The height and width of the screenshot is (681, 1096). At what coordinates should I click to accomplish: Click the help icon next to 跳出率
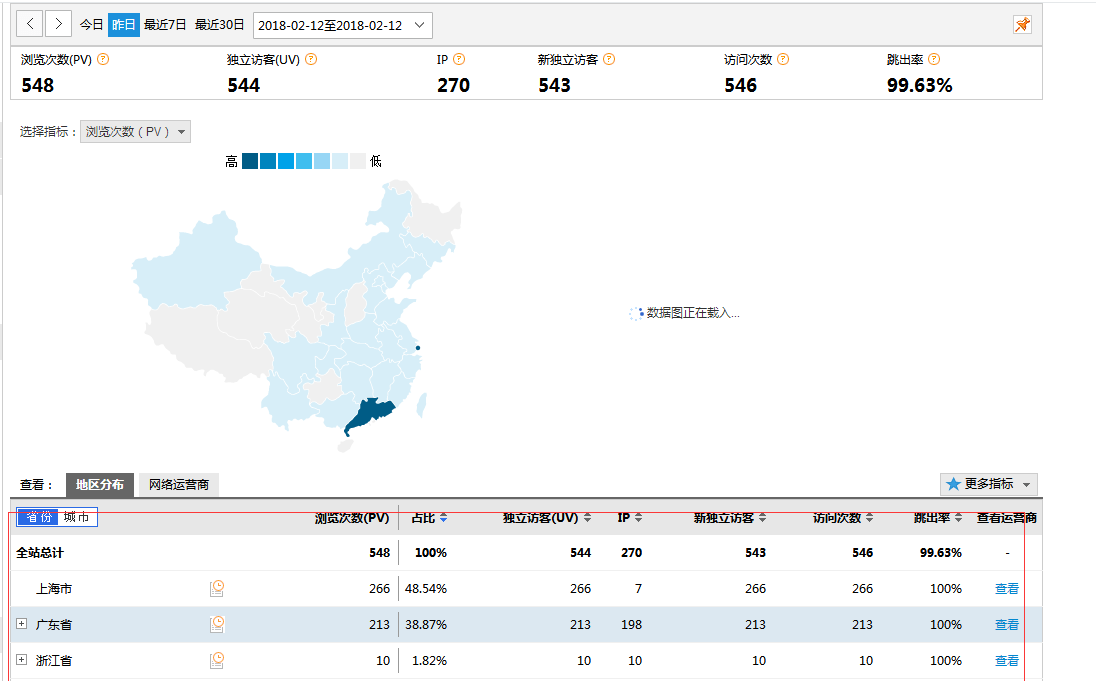[933, 59]
